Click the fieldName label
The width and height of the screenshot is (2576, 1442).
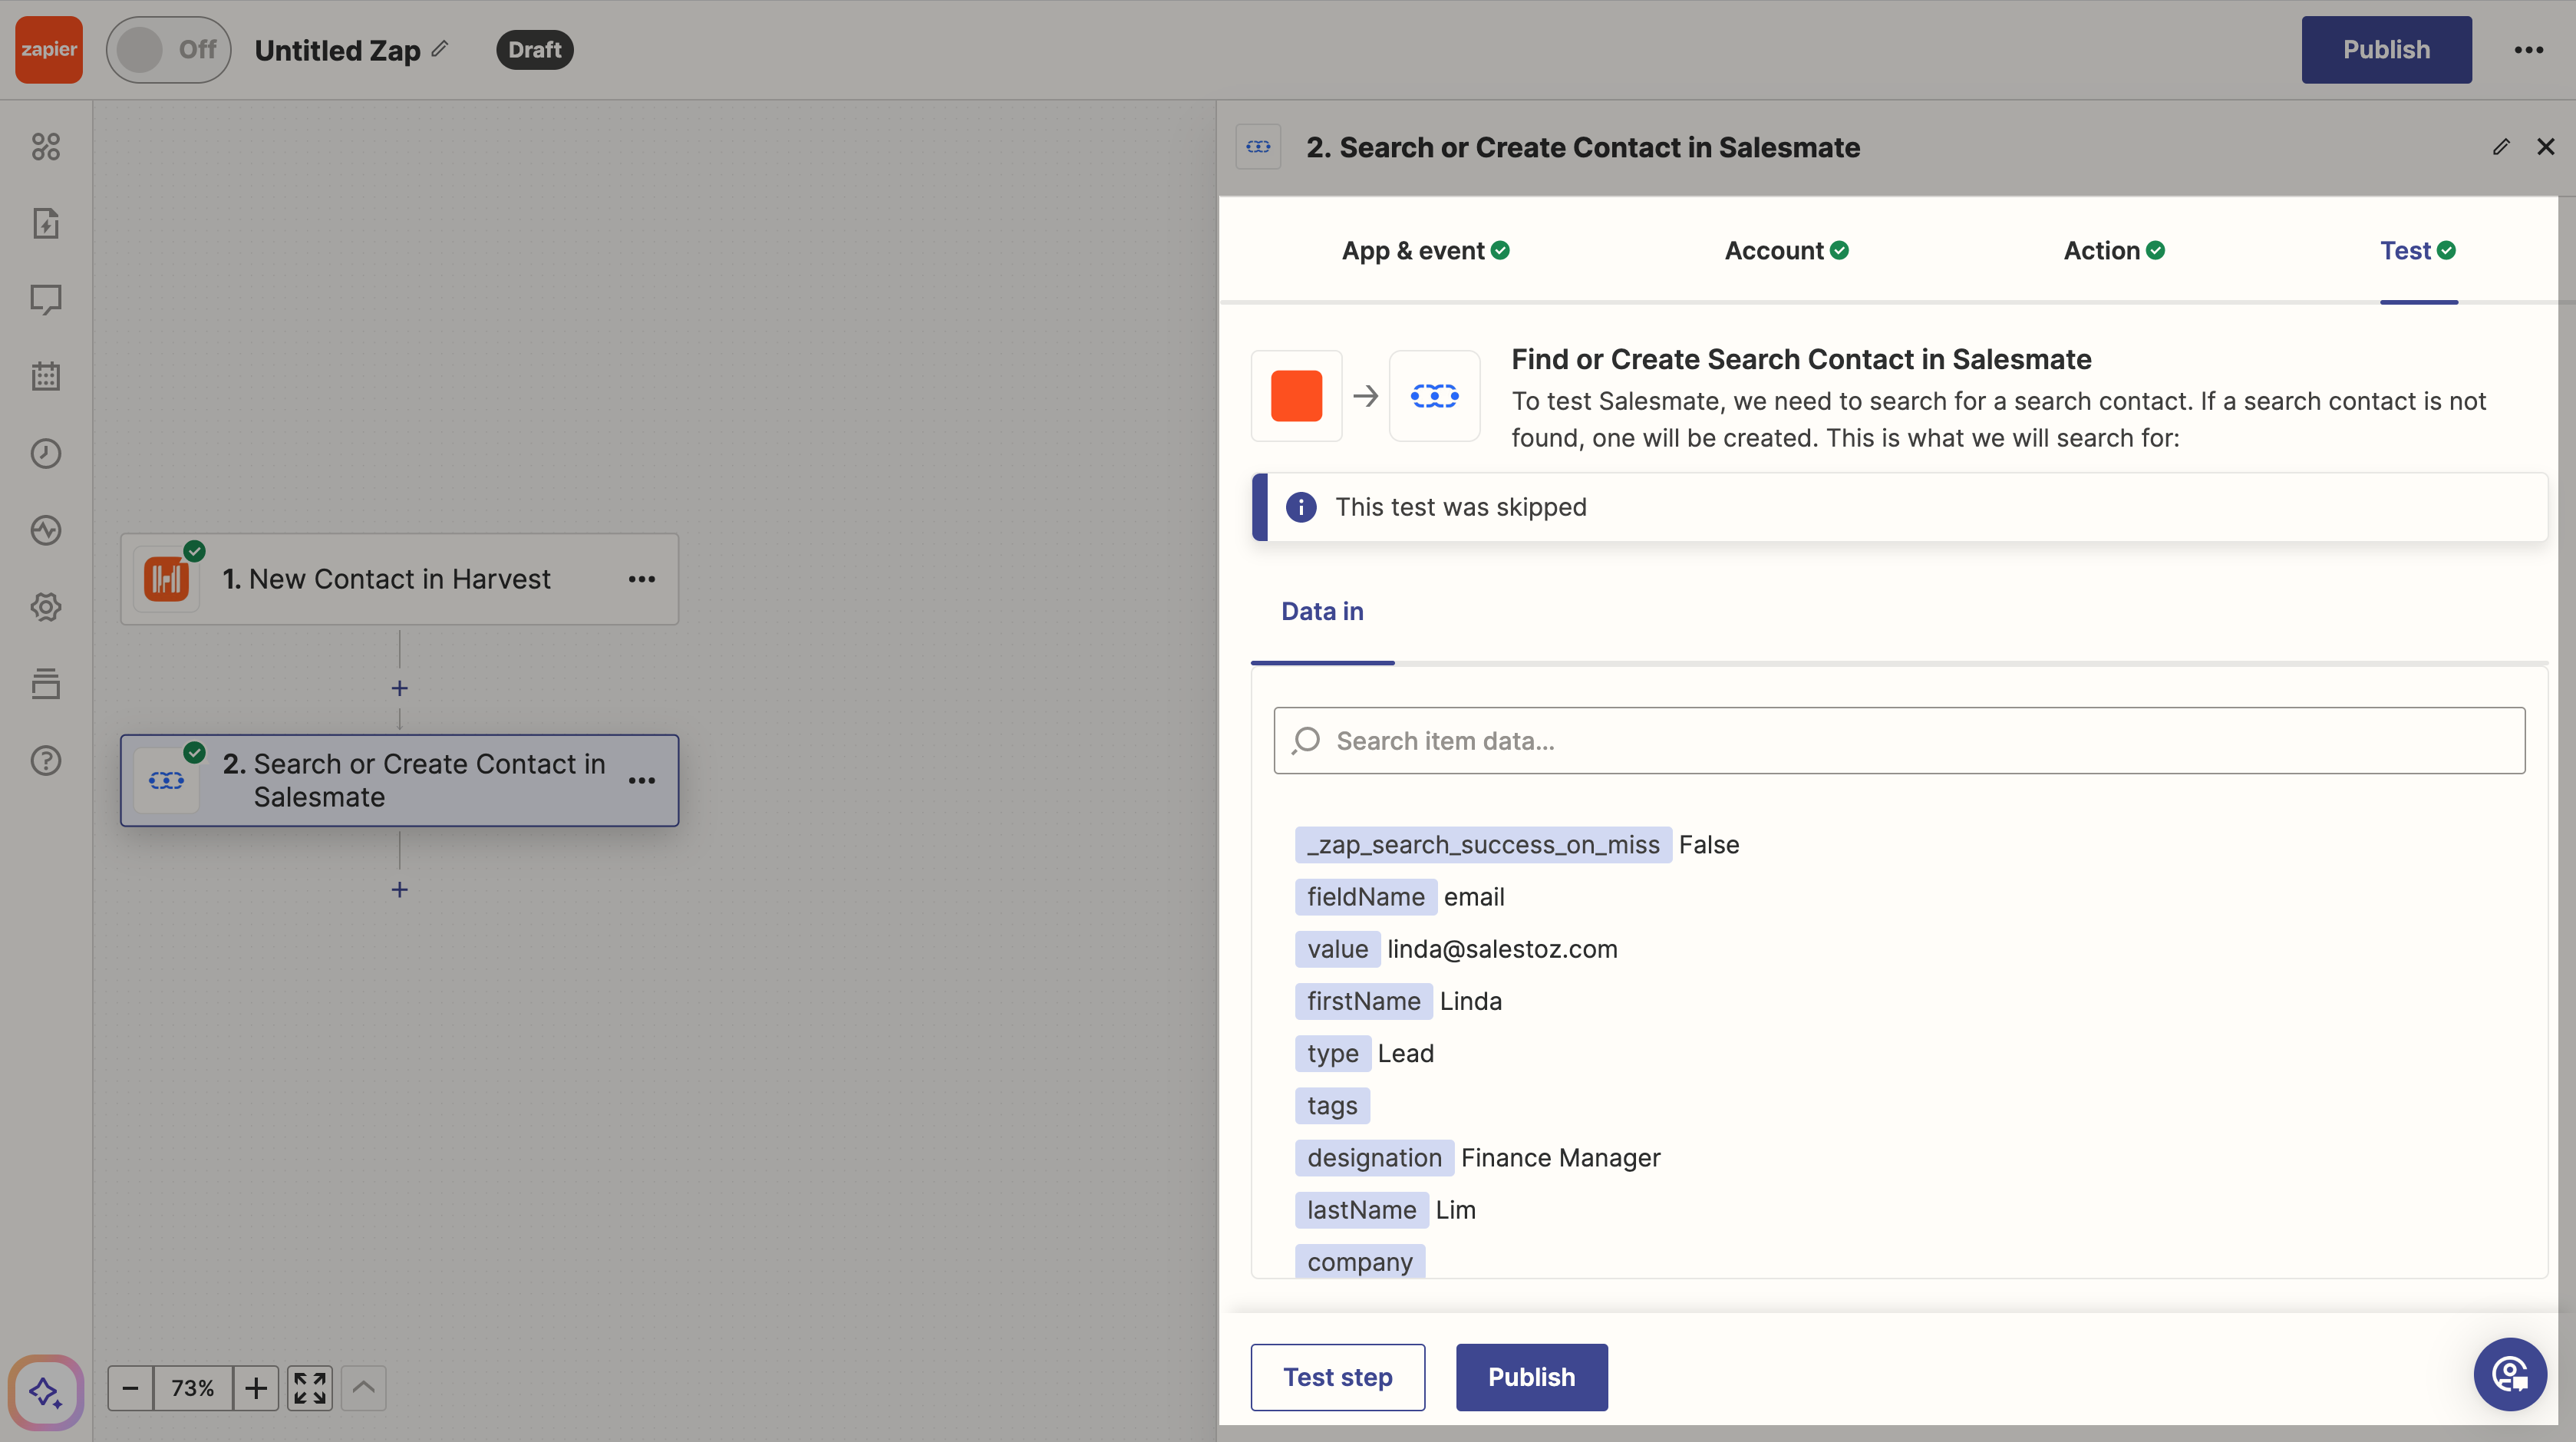1365,897
